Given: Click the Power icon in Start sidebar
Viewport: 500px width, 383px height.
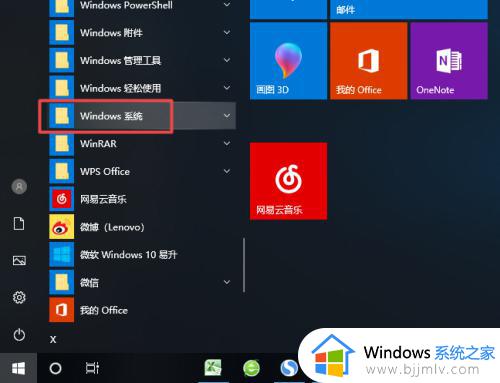Looking at the screenshot, I should pos(19,335).
